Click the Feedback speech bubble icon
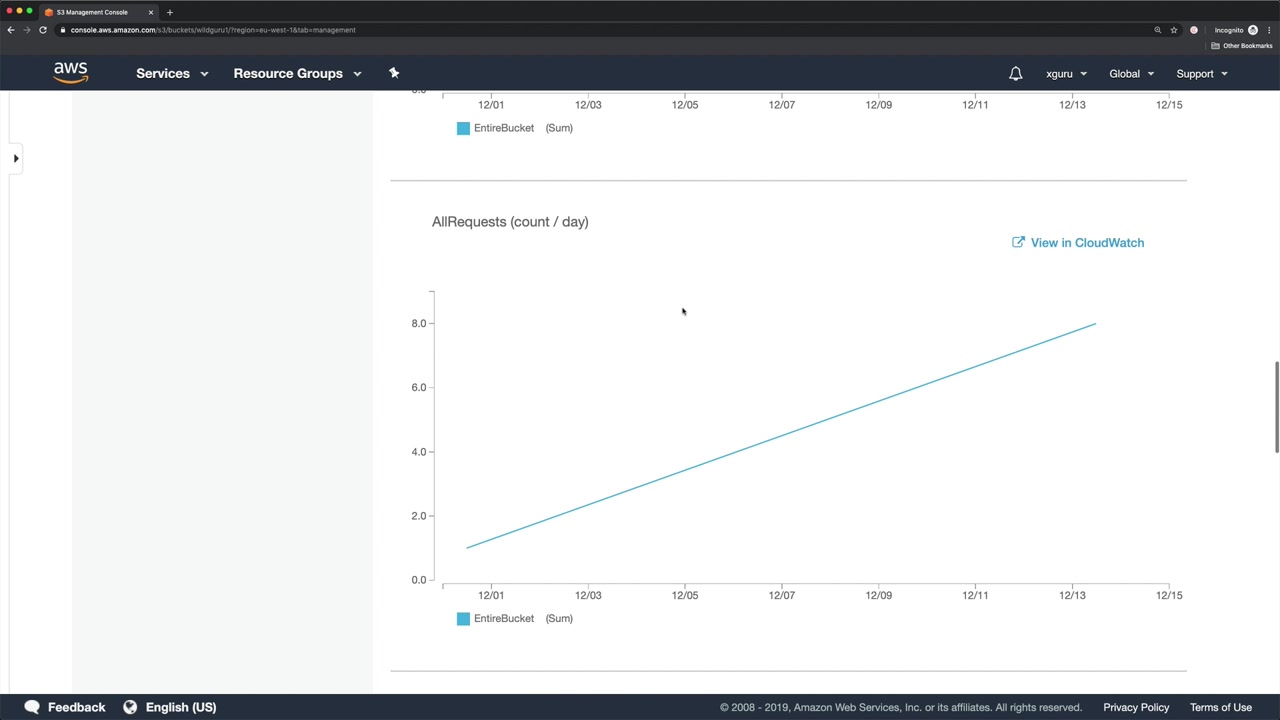 (x=32, y=707)
